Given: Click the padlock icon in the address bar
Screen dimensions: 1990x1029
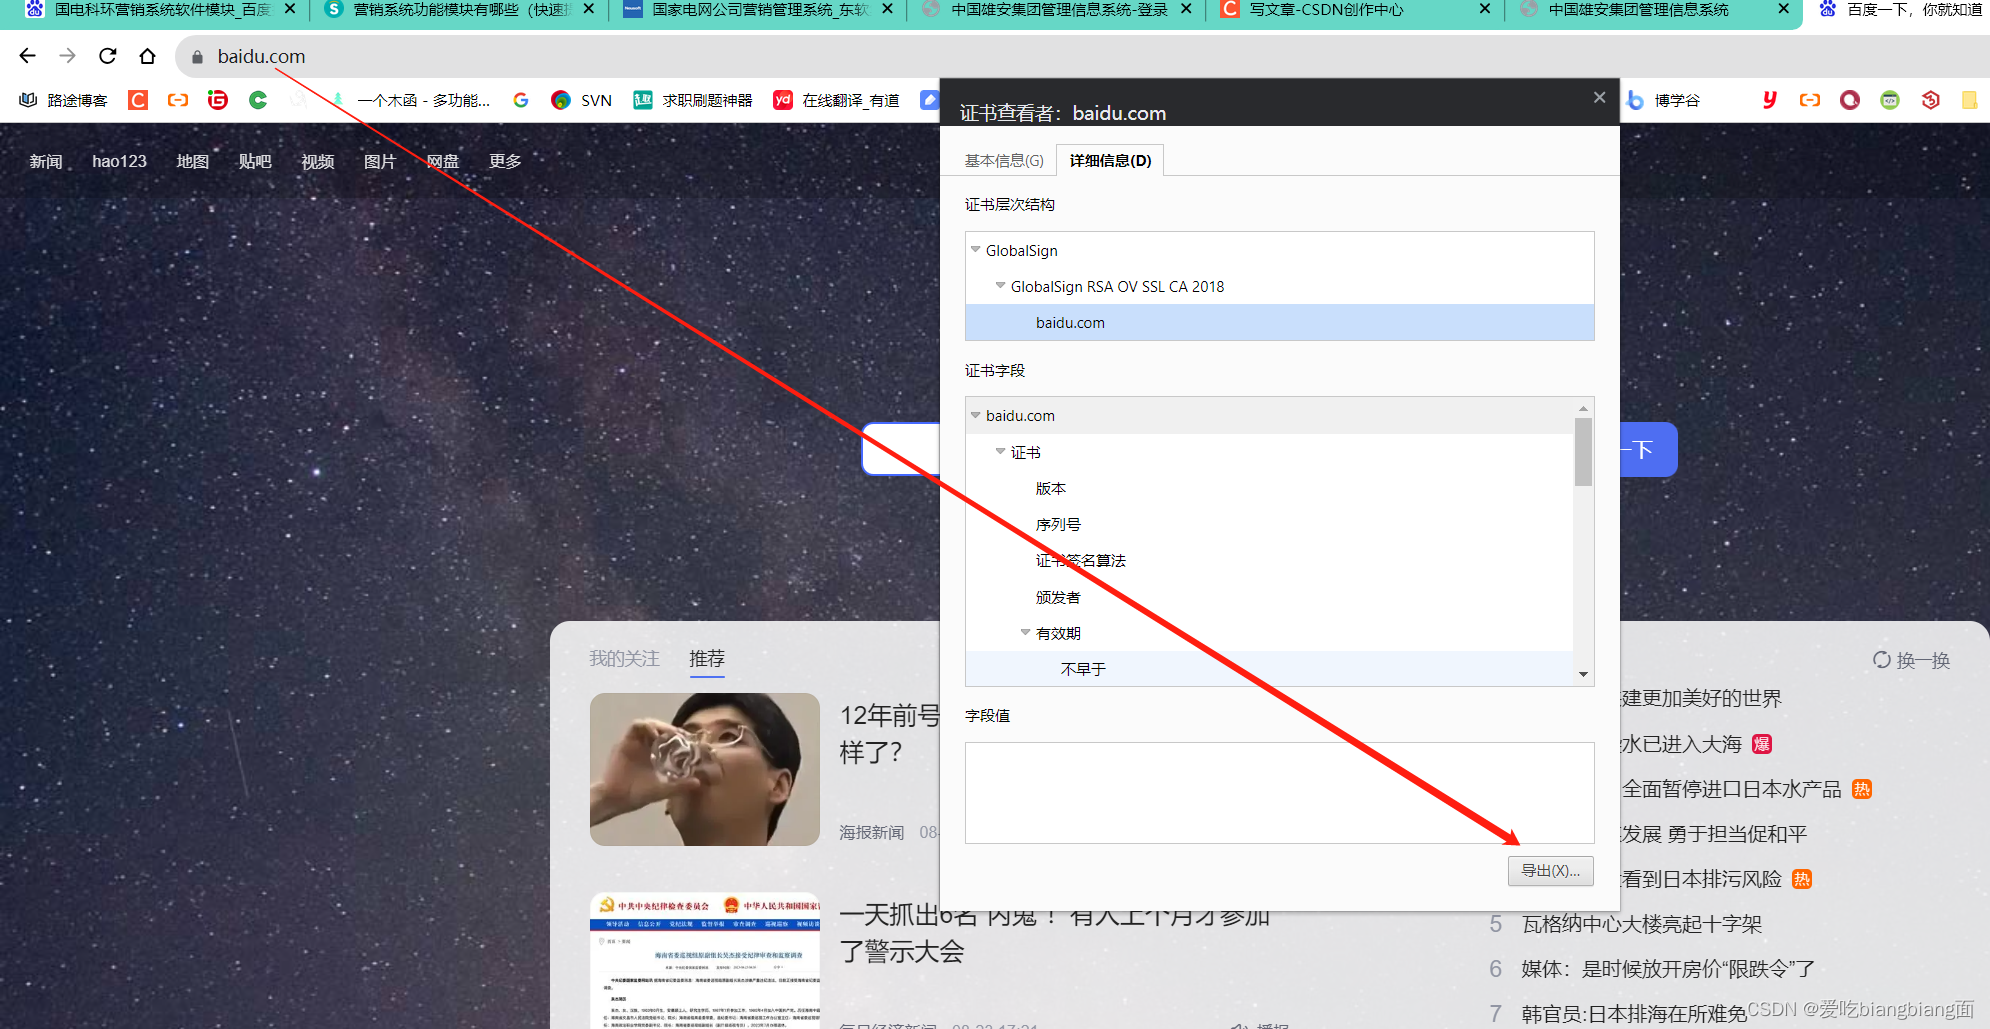Looking at the screenshot, I should pyautogui.click(x=197, y=57).
